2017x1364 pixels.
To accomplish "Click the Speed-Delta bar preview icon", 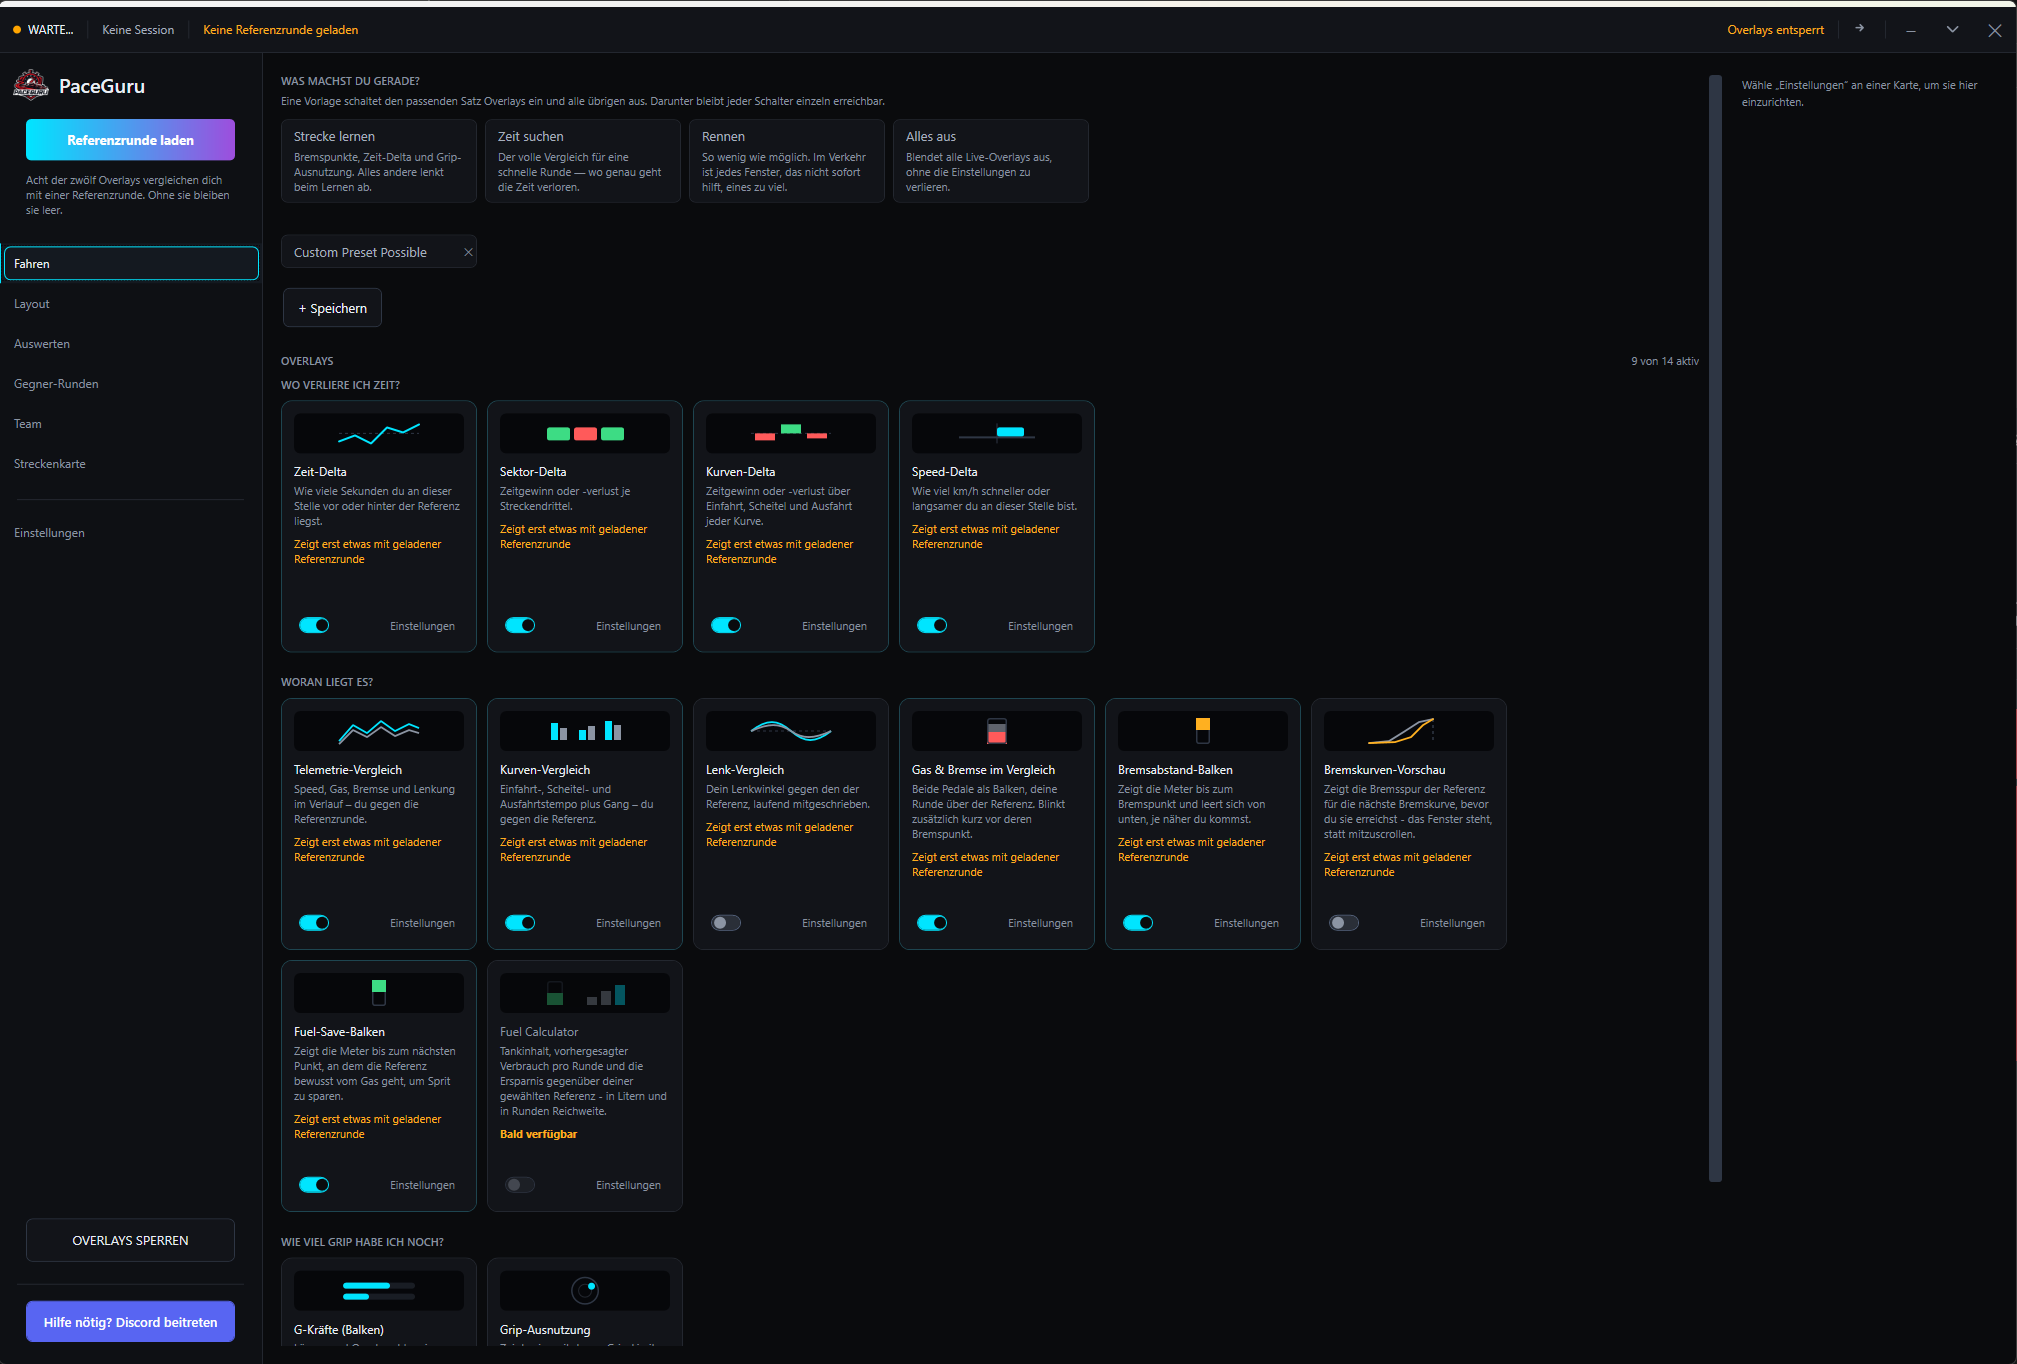I will (x=997, y=433).
